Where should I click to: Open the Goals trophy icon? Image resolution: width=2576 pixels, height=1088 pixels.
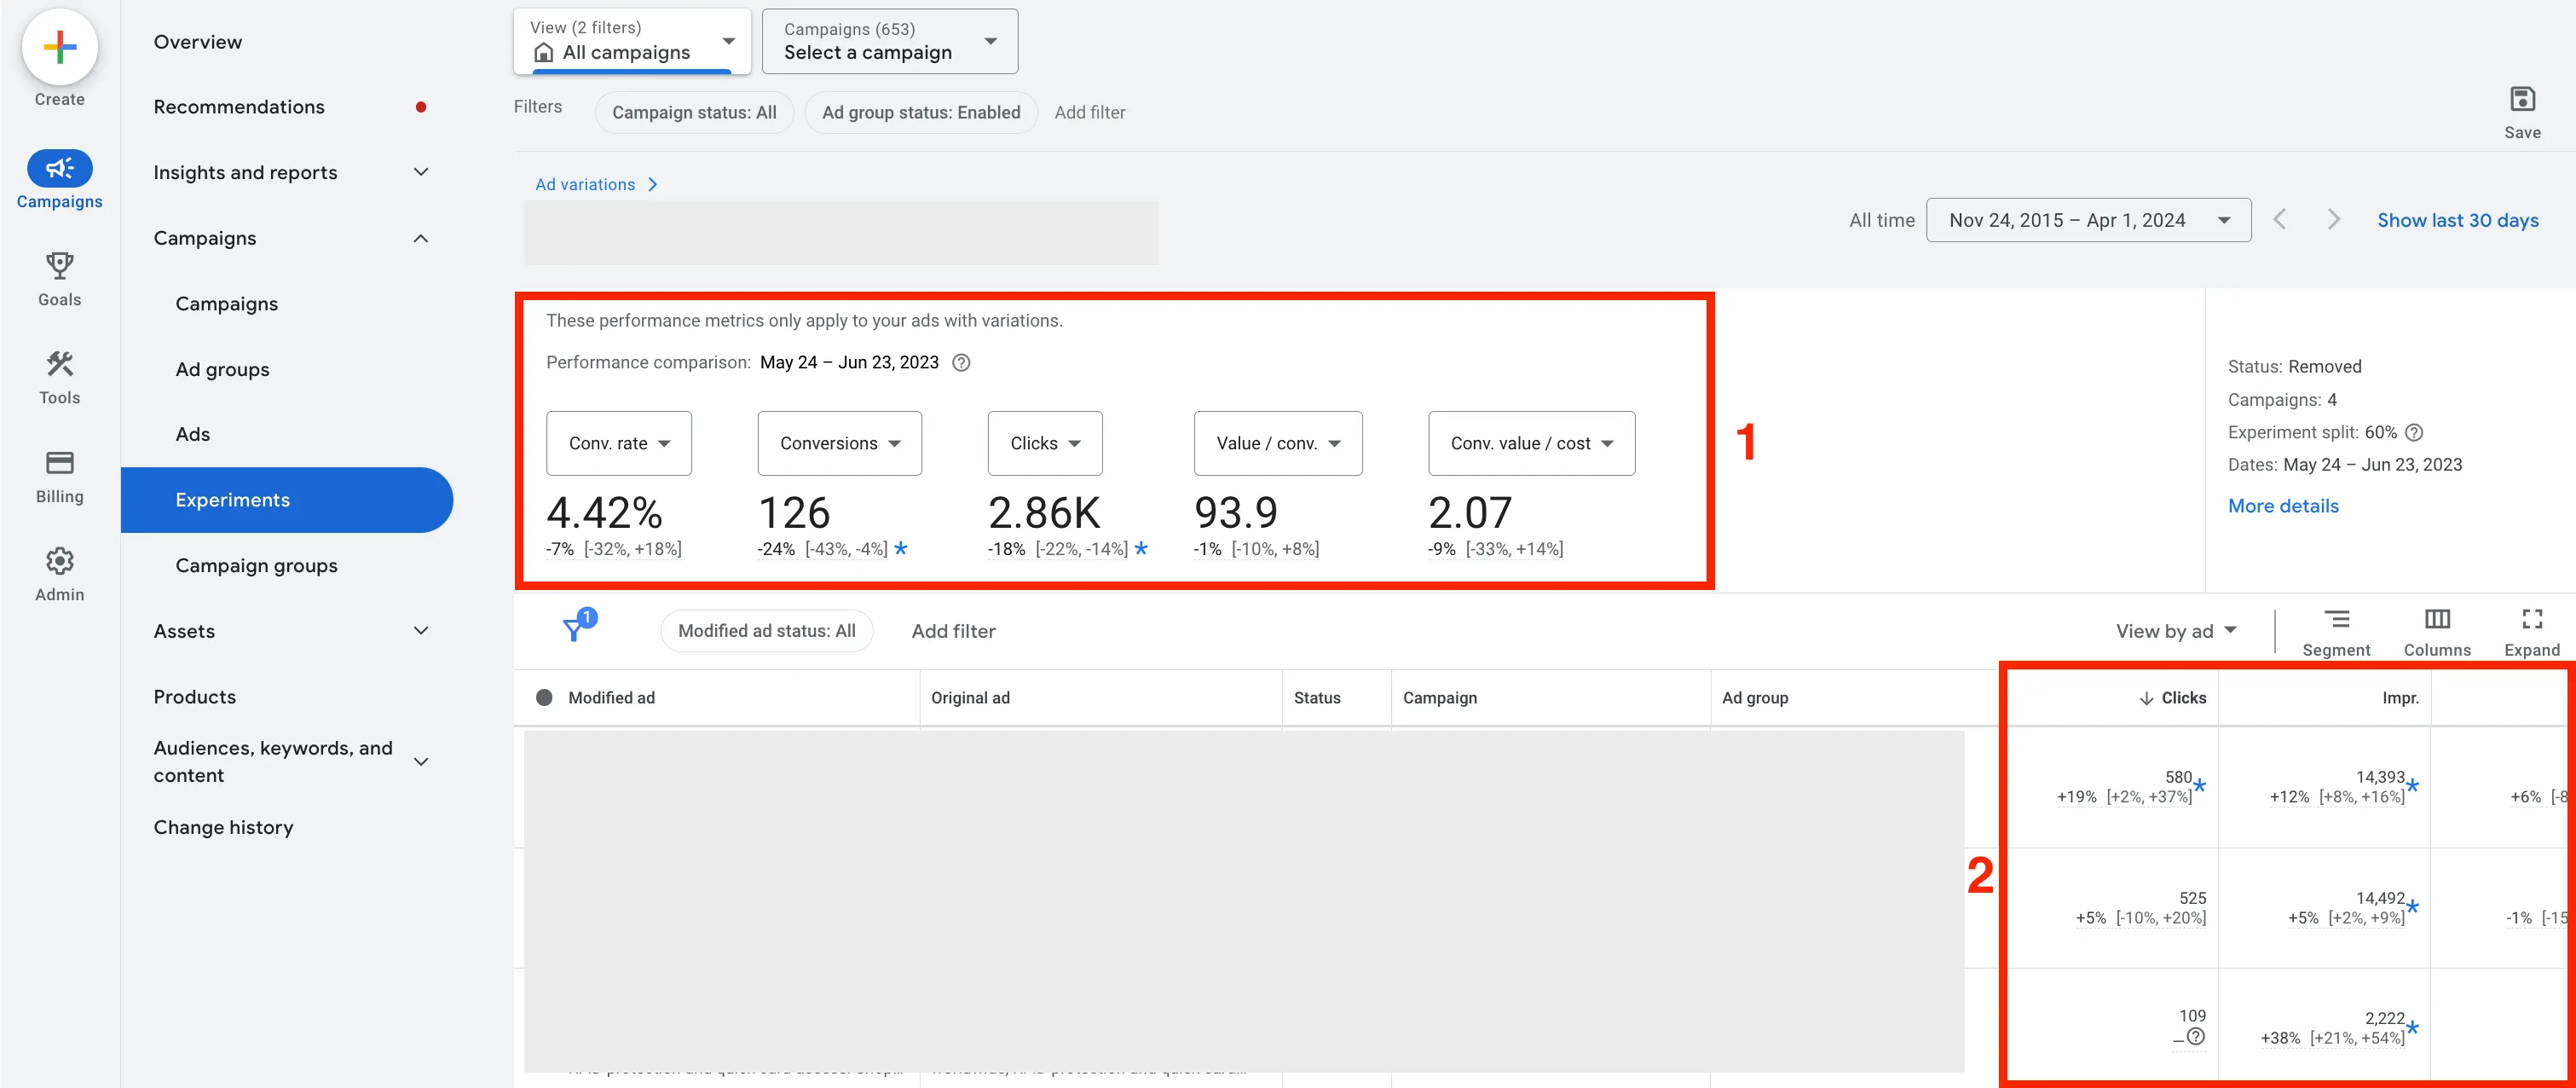coord(60,266)
